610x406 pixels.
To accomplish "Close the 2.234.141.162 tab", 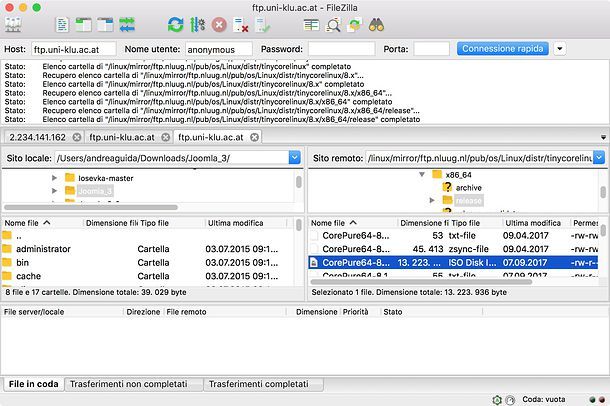I will click(x=77, y=137).
